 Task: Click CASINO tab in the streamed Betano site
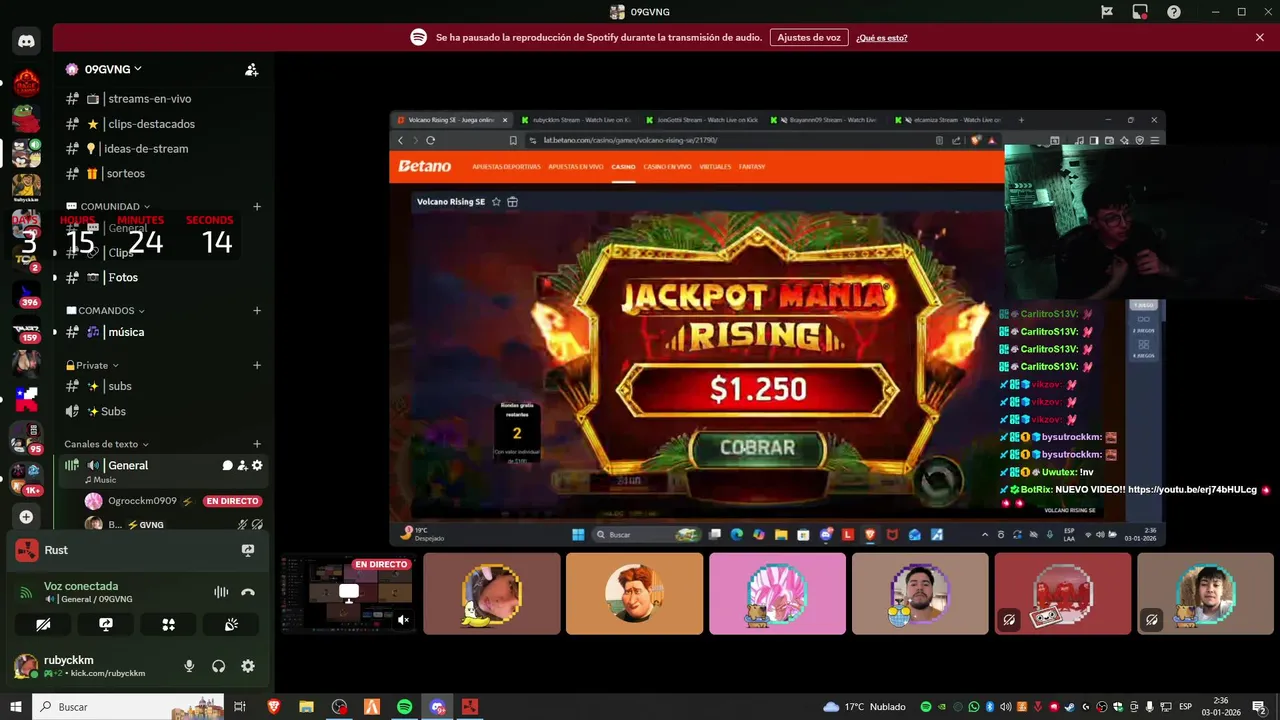pos(623,167)
